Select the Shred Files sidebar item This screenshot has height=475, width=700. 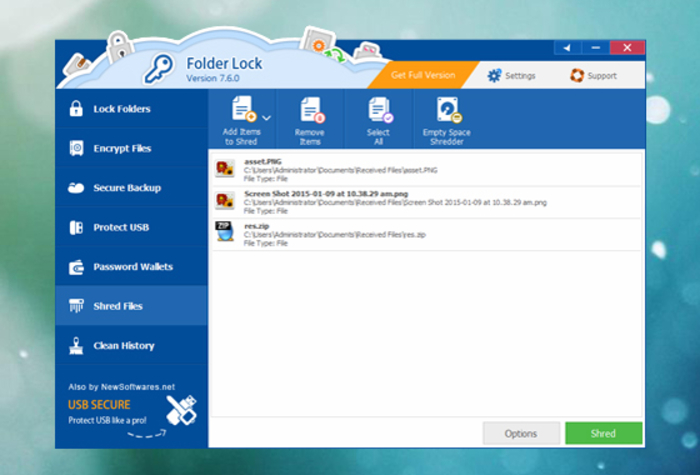(118, 306)
